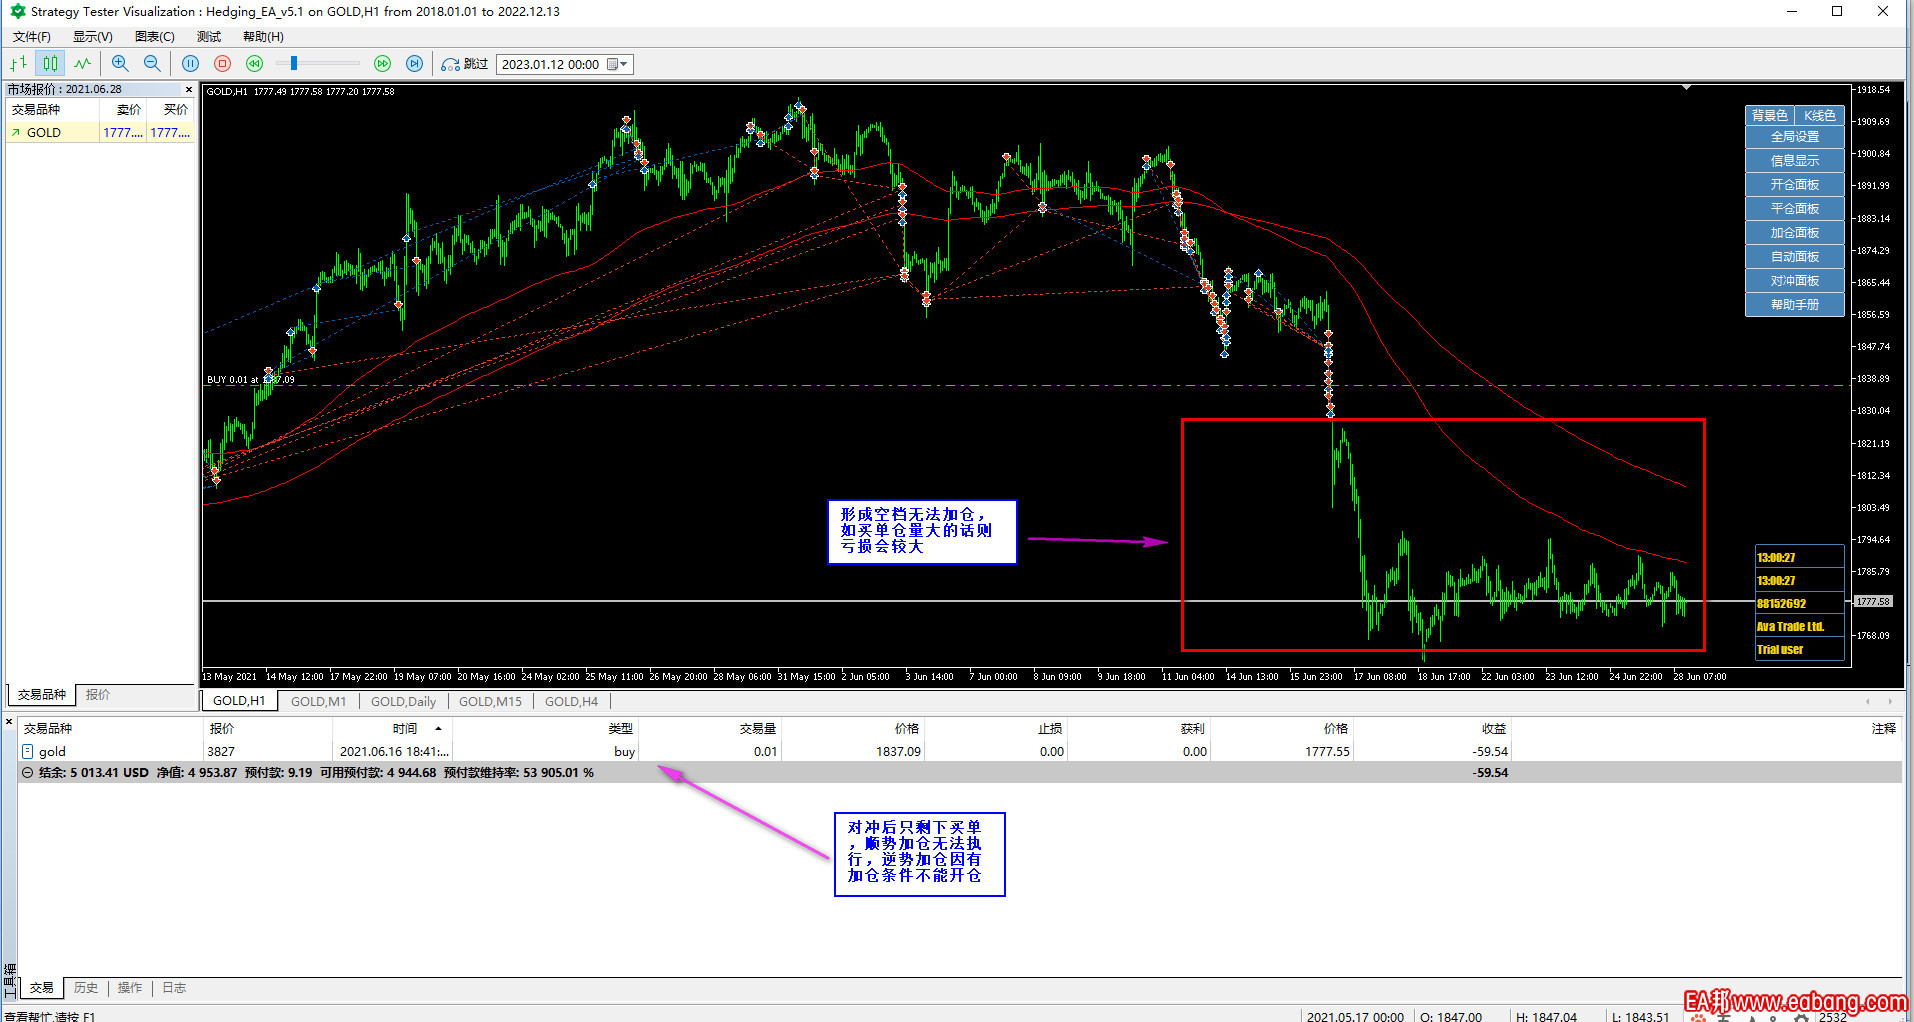This screenshot has height=1022, width=1914.
Task: Click the chart shift triangle marker at top
Action: [1687, 88]
